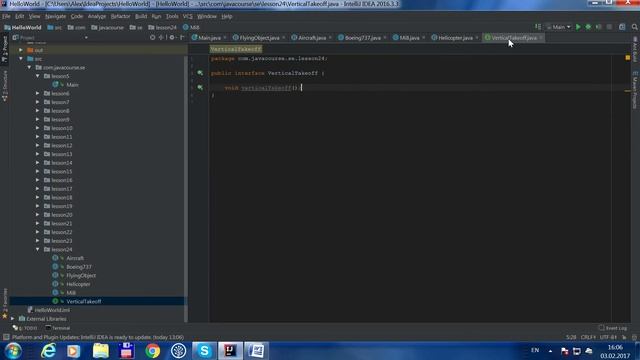The height and width of the screenshot is (360, 640).
Task: Select Aircraft class in project tree
Action: (75, 258)
